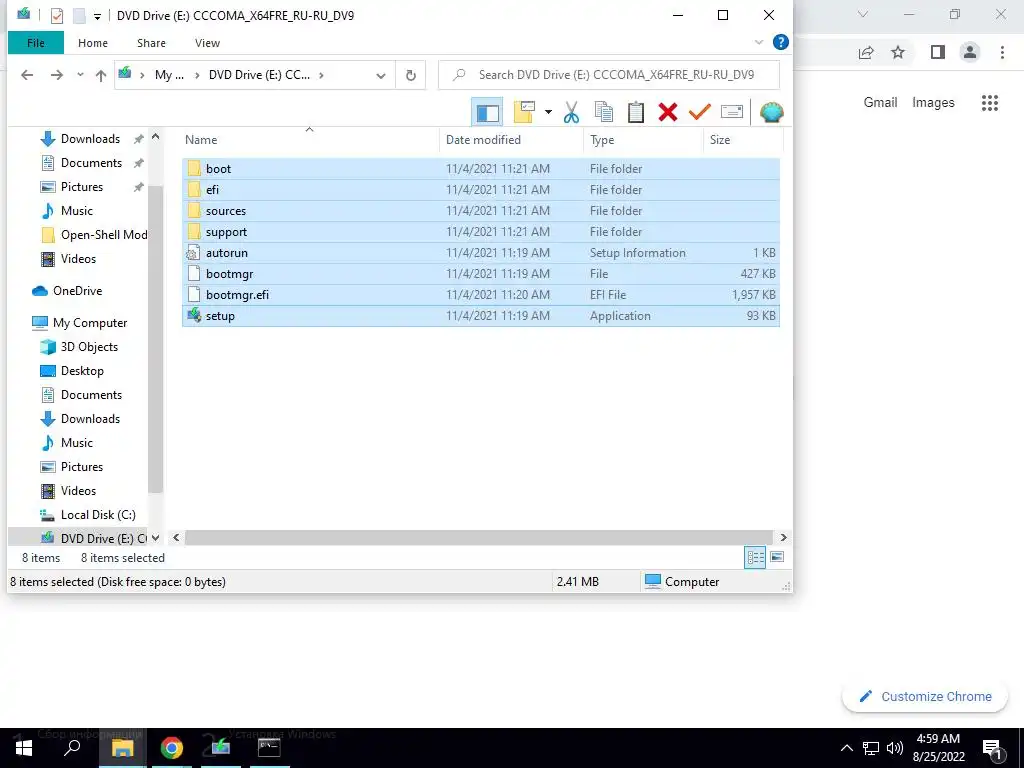Open the File ribbon tab
Screen dimensions: 1024x768
[36, 43]
